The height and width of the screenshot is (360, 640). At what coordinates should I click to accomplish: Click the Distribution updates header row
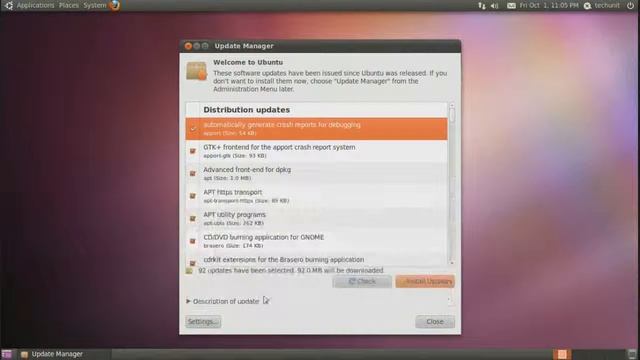316,110
